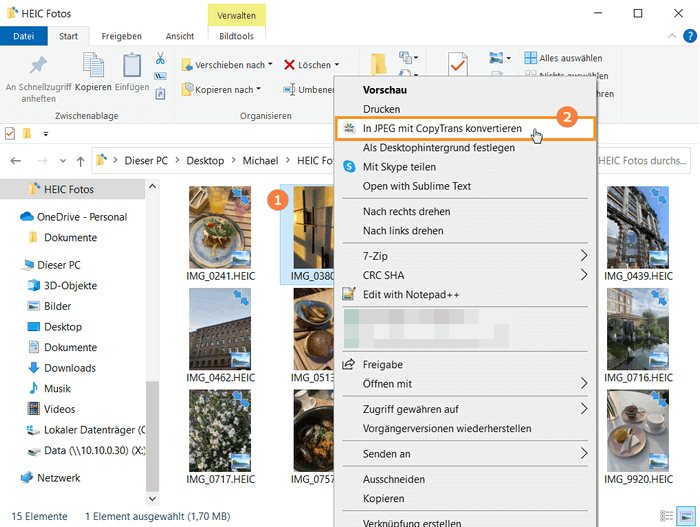Expand the Öffnen mit submenu
Viewport: 700px width, 527px height.
[x=465, y=384]
